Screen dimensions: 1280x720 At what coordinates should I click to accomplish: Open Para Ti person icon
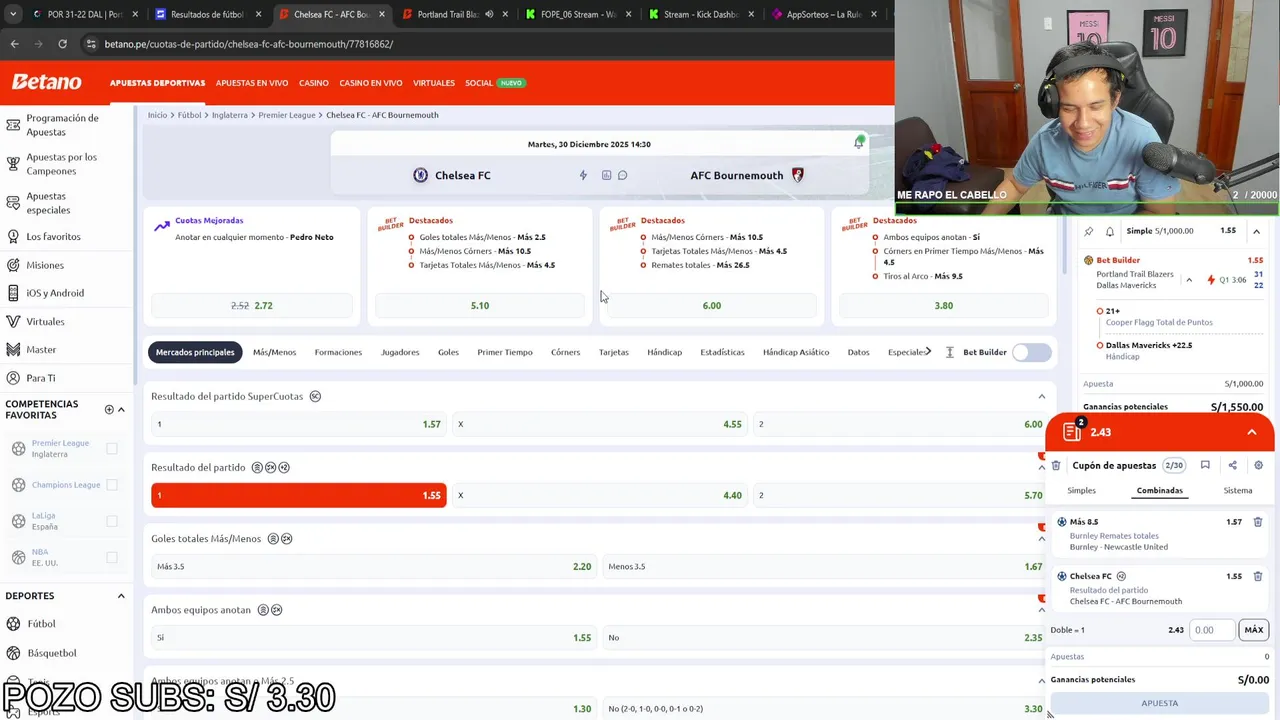[x=13, y=378]
